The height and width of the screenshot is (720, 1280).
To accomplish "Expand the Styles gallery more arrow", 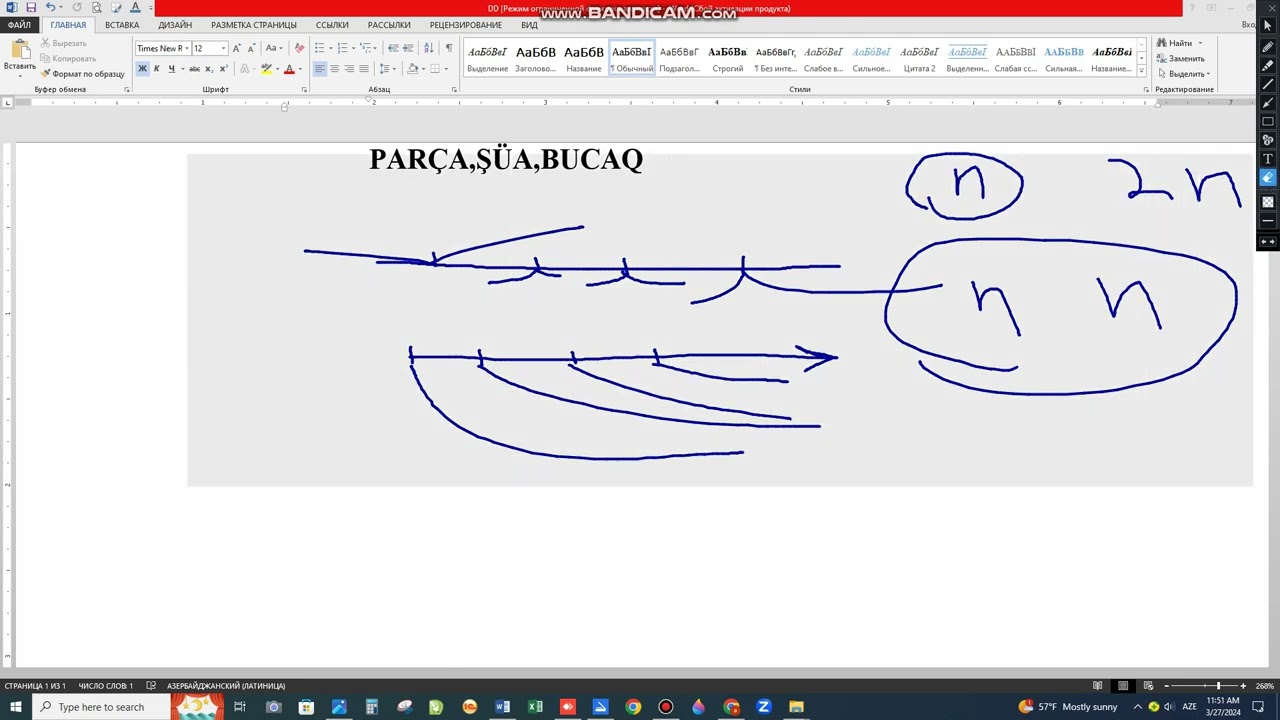I will [x=1141, y=71].
